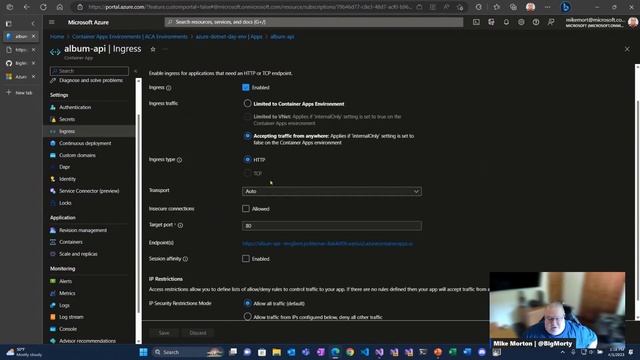This screenshot has width=640, height=360.
Task: Focus the search resources, services, and docs box
Action: pyautogui.click(x=313, y=22)
